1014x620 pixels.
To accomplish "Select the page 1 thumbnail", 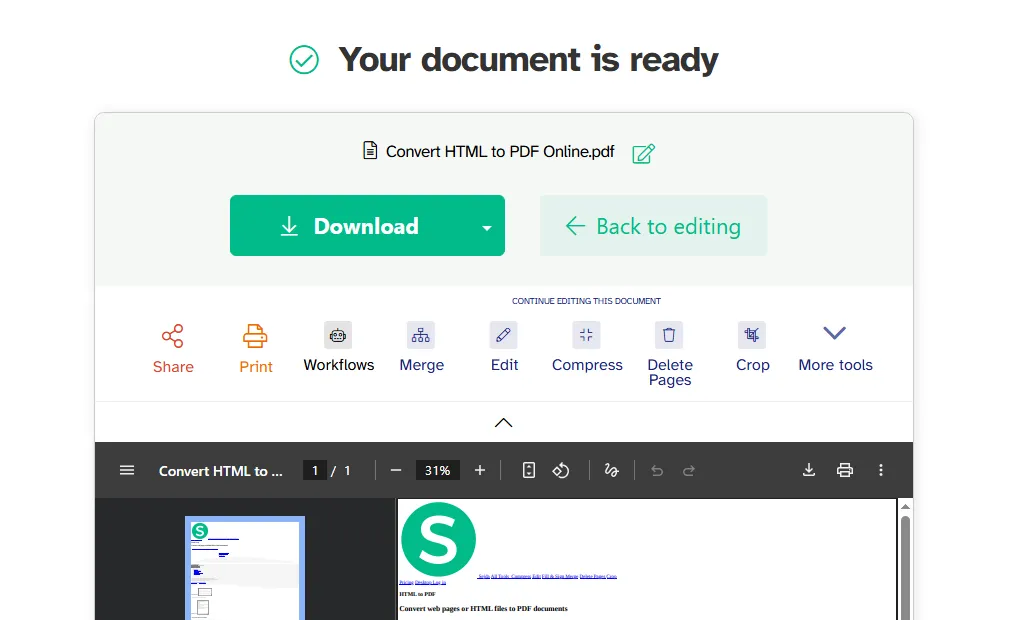I will click(245, 568).
